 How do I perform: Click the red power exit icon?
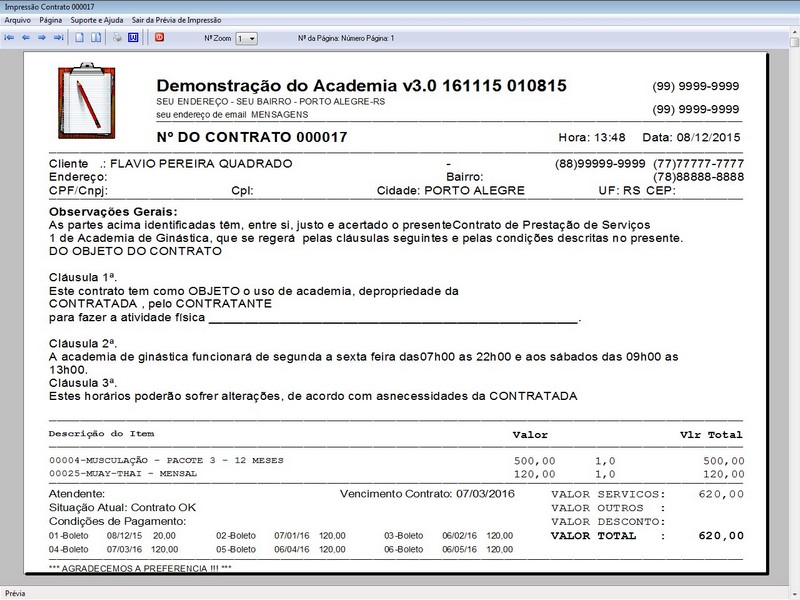point(160,37)
